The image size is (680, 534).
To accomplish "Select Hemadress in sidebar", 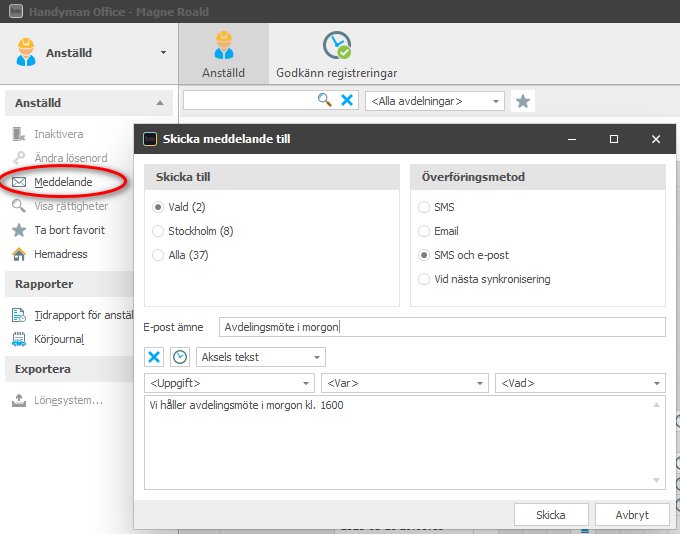I will 61,254.
